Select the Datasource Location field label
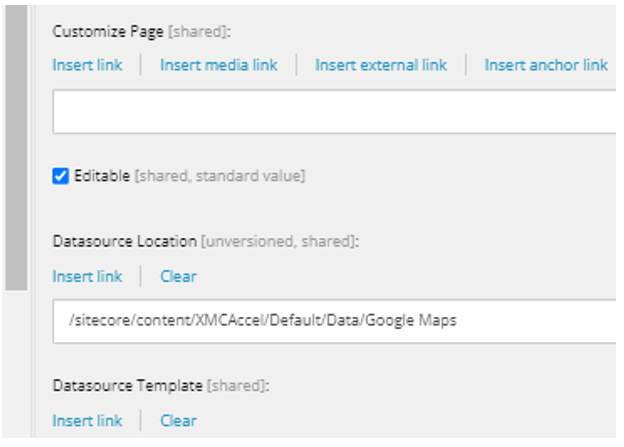This screenshot has width=624, height=447. coord(125,241)
